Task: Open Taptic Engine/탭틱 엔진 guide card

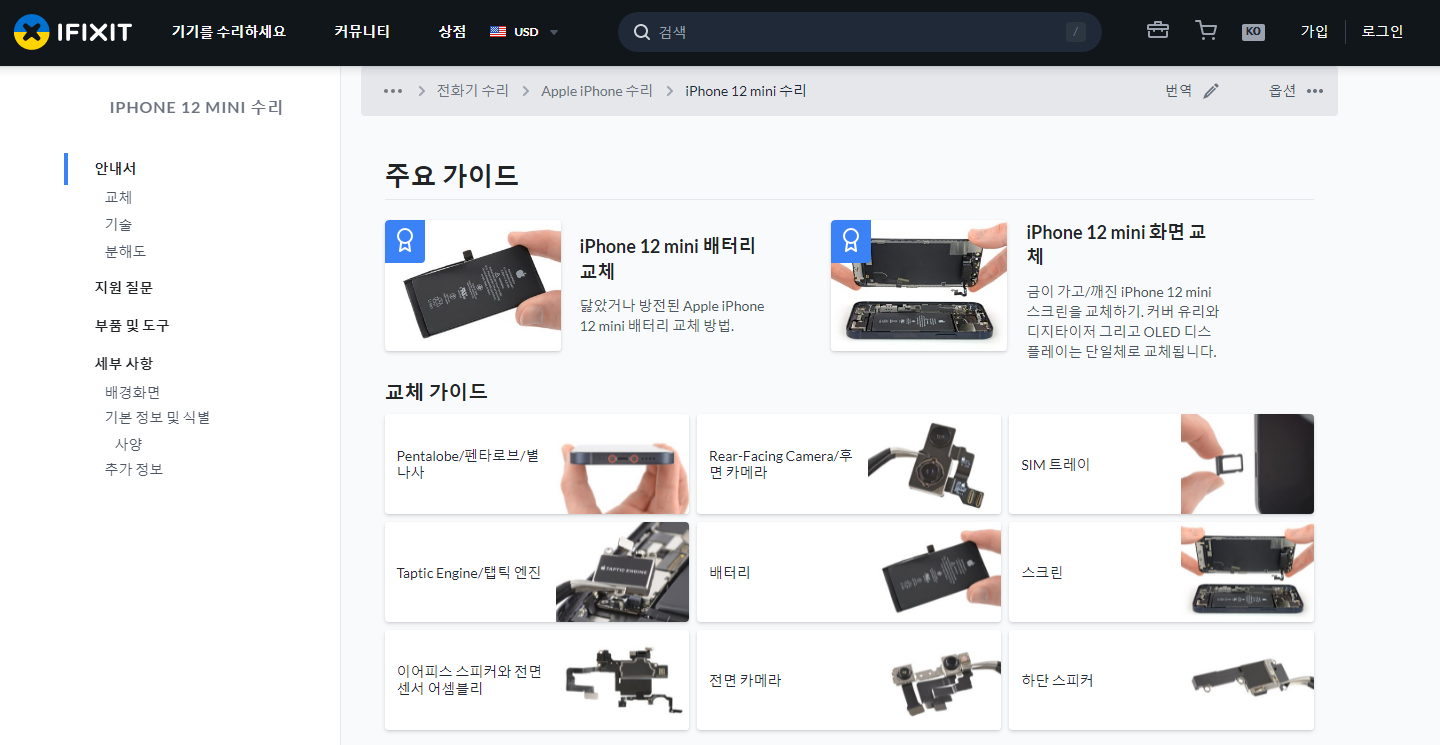Action: [x=537, y=572]
